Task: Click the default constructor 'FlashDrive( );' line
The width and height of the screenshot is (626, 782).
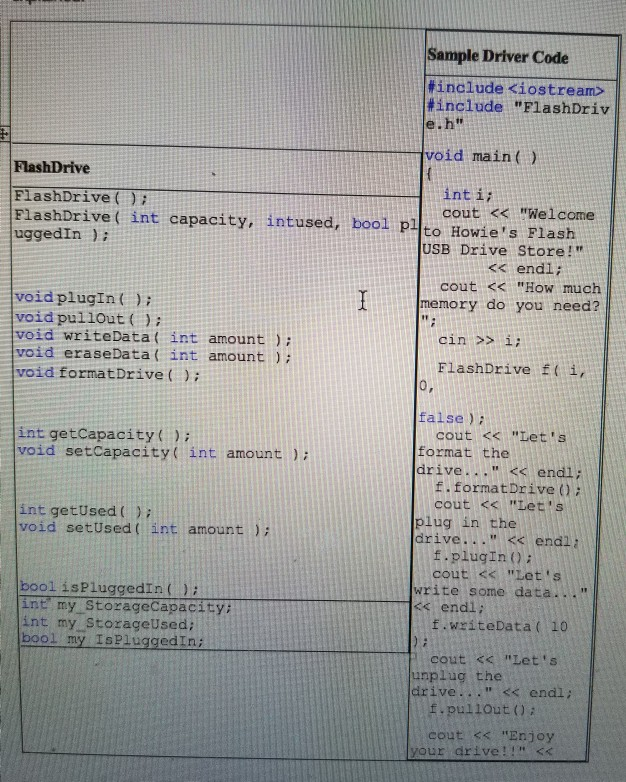Action: tap(81, 197)
